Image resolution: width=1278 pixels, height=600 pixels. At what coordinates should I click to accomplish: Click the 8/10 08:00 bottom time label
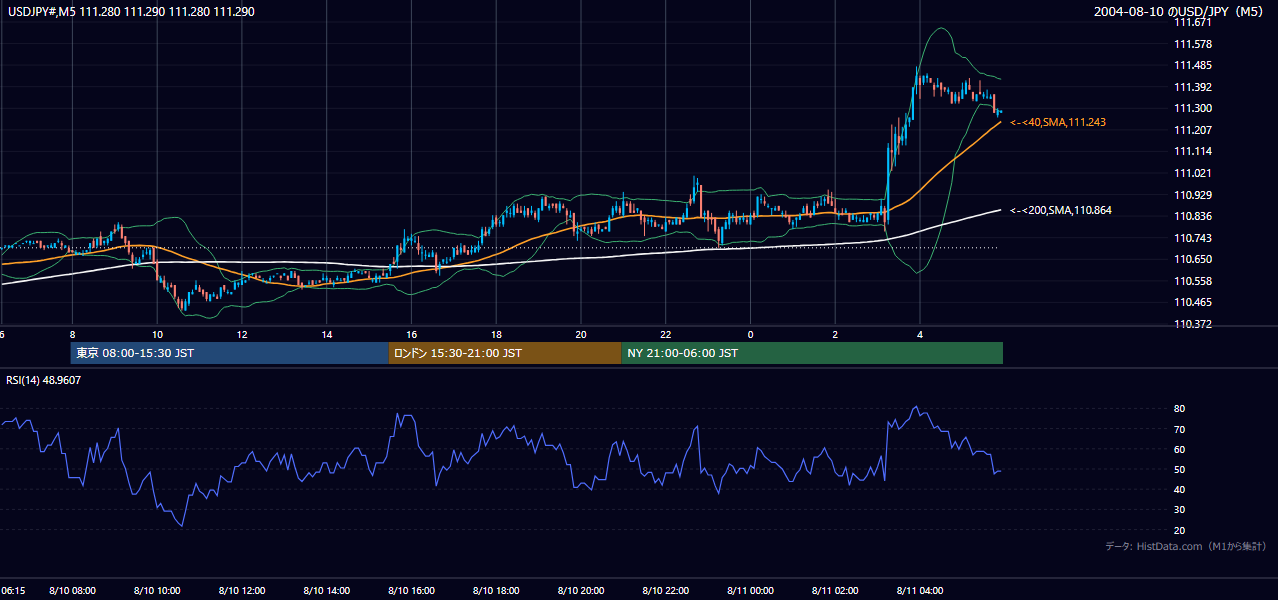click(72, 591)
